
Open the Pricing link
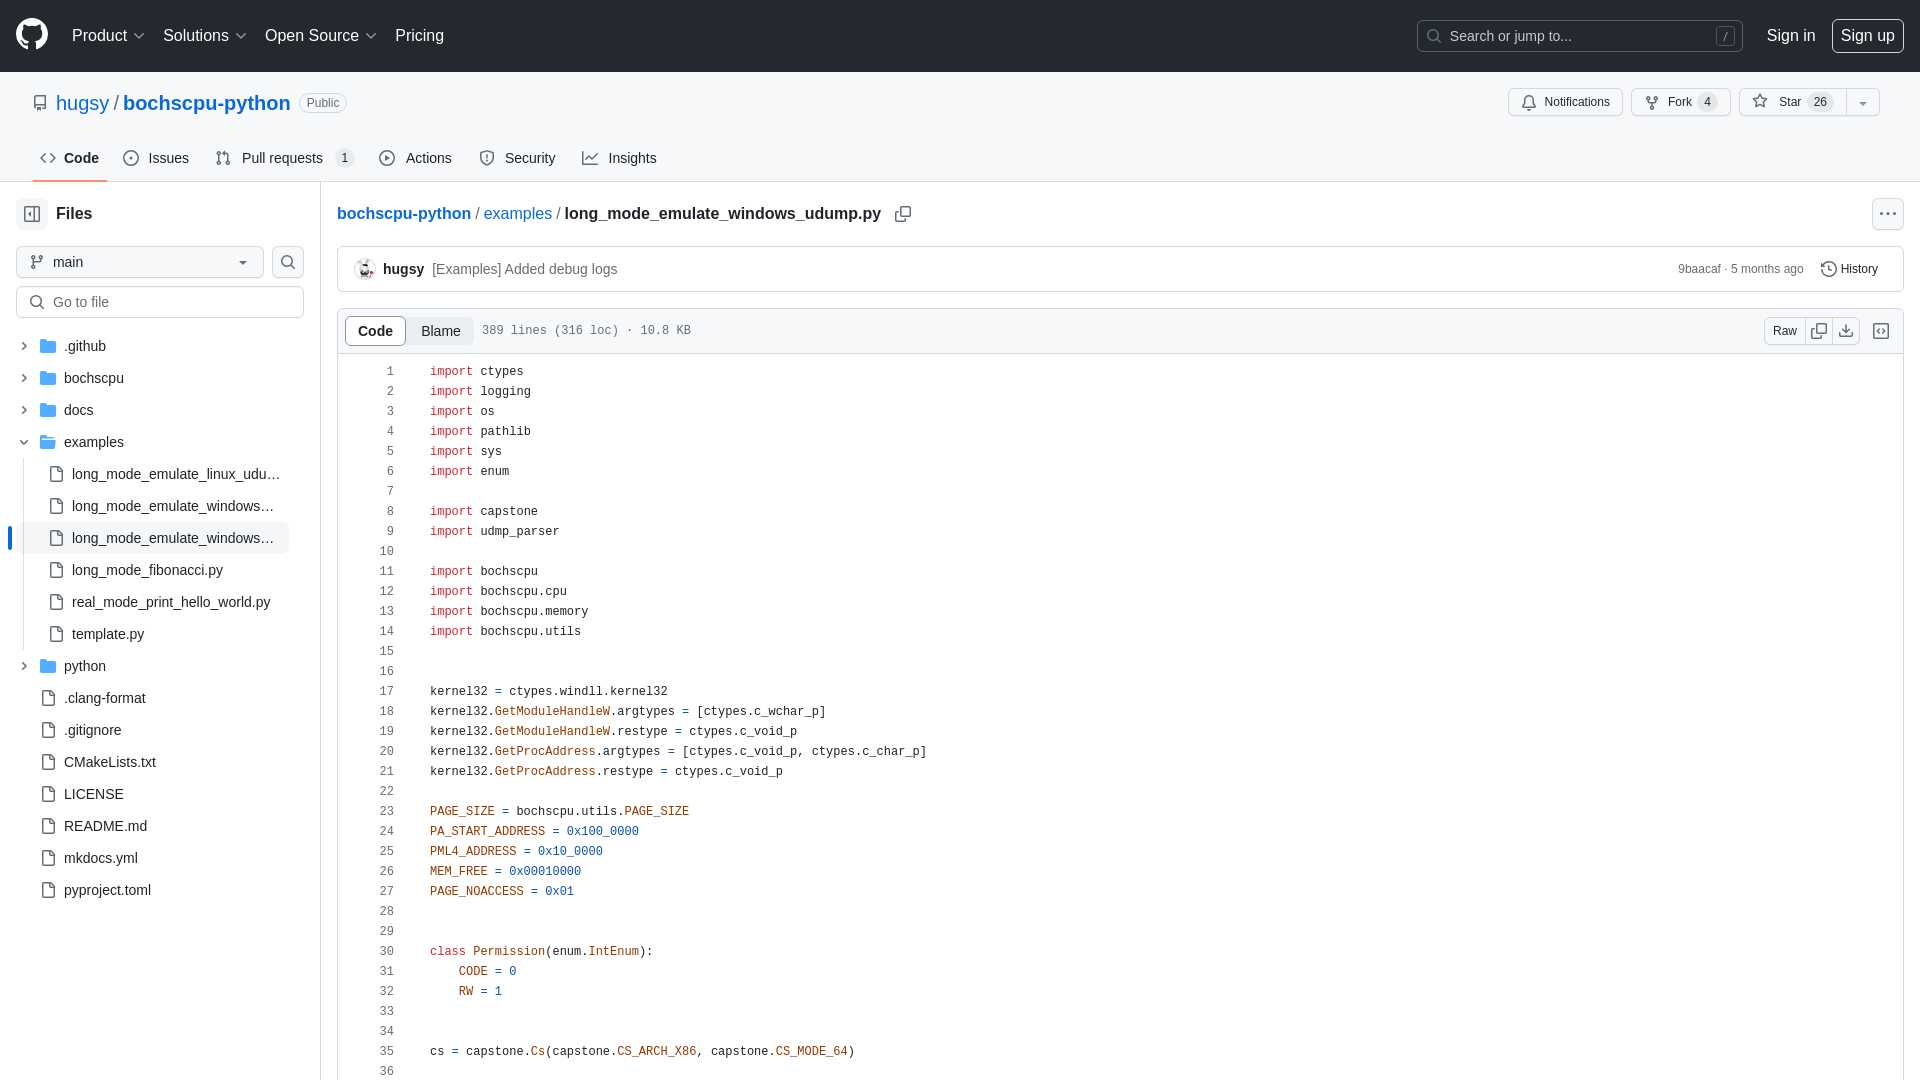coord(419,36)
